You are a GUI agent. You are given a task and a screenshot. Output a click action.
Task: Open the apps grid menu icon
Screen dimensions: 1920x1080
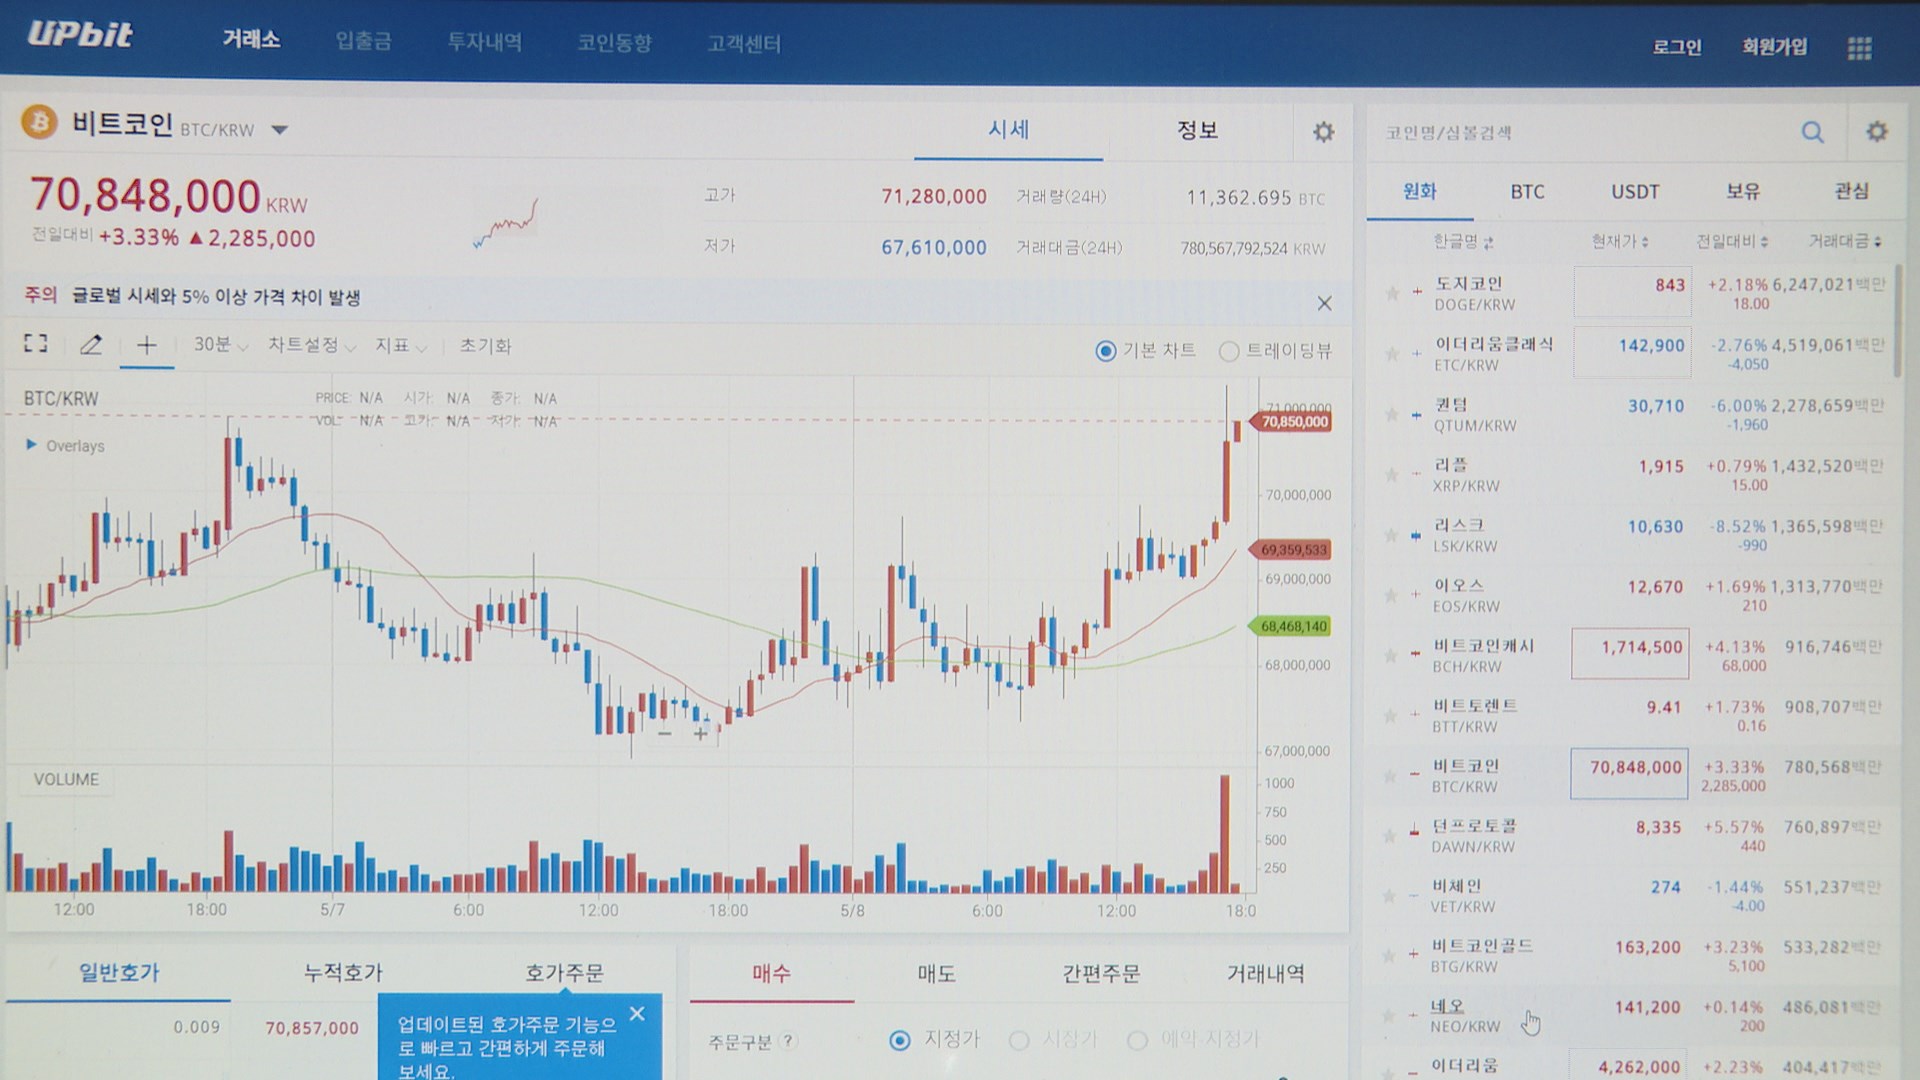click(1859, 48)
